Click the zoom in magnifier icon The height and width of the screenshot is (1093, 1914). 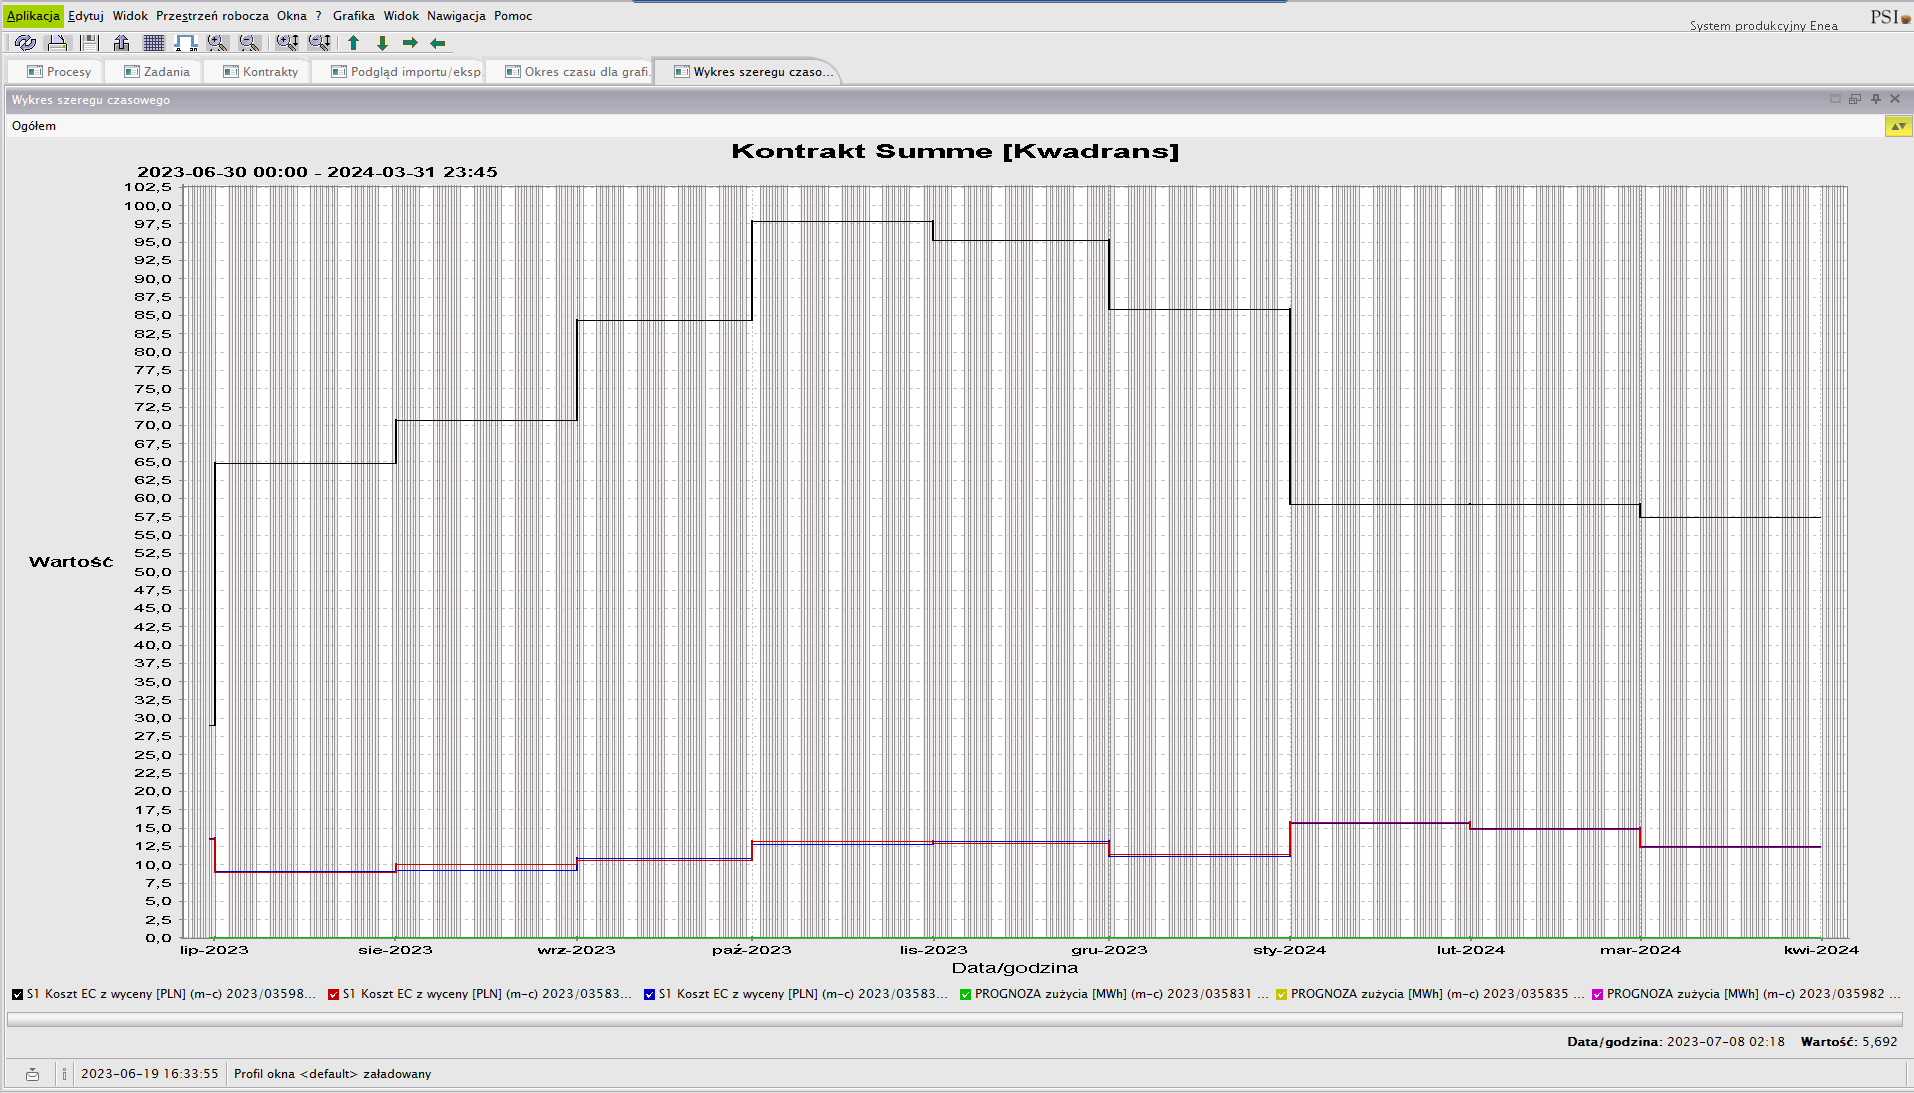tap(218, 43)
